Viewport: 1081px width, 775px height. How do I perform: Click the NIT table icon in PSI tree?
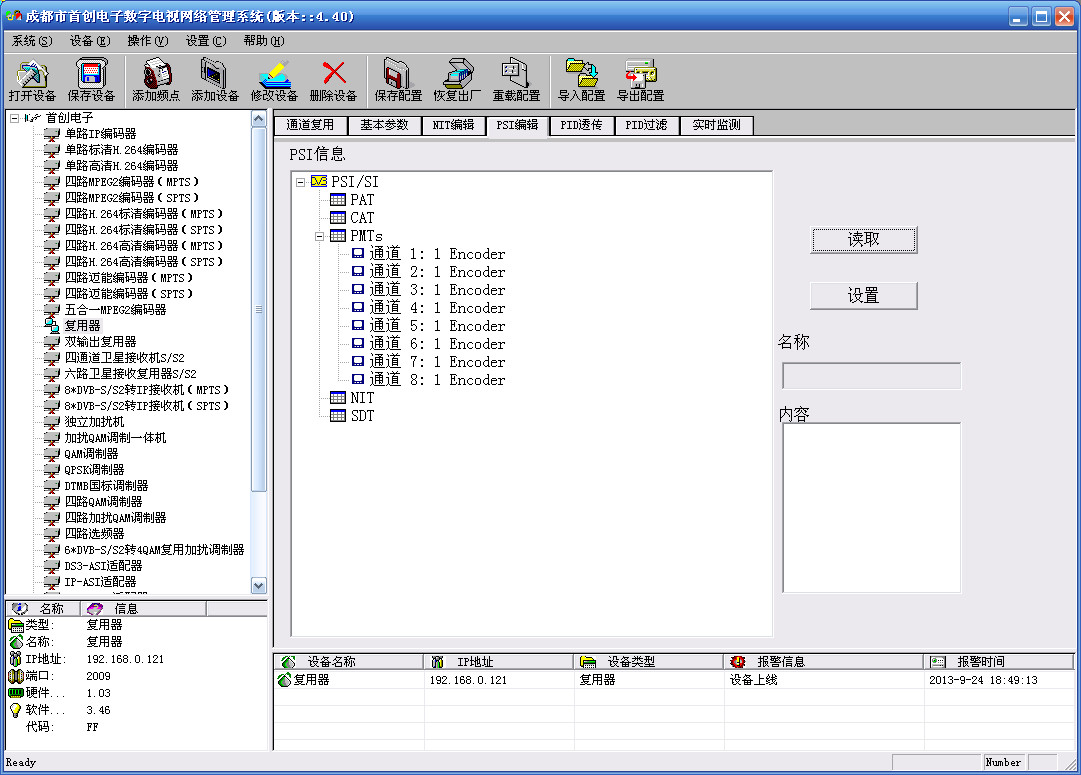click(x=338, y=398)
